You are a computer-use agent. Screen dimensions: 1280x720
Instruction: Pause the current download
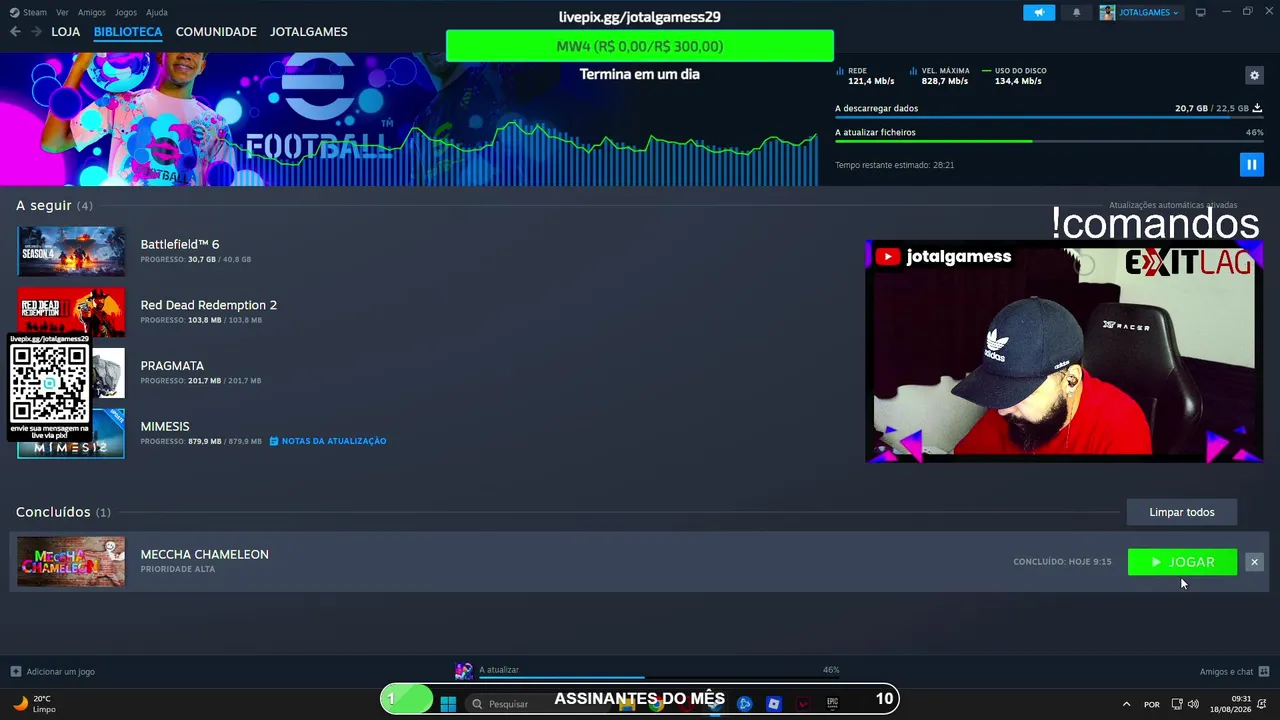1251,164
